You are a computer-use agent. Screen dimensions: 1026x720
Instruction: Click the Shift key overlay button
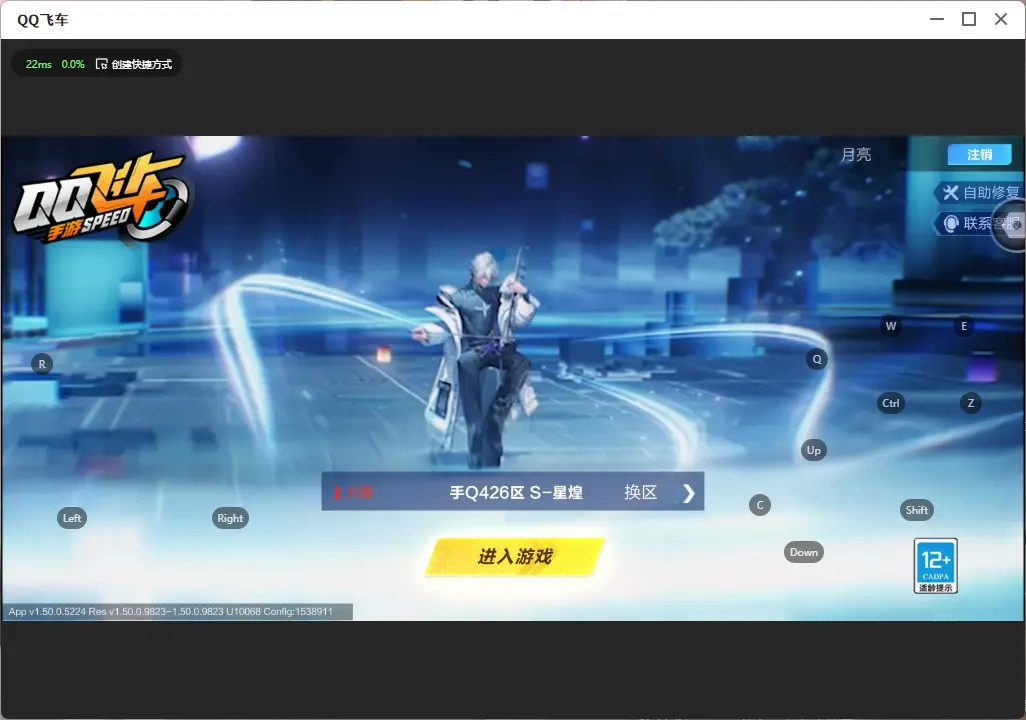tap(917, 510)
